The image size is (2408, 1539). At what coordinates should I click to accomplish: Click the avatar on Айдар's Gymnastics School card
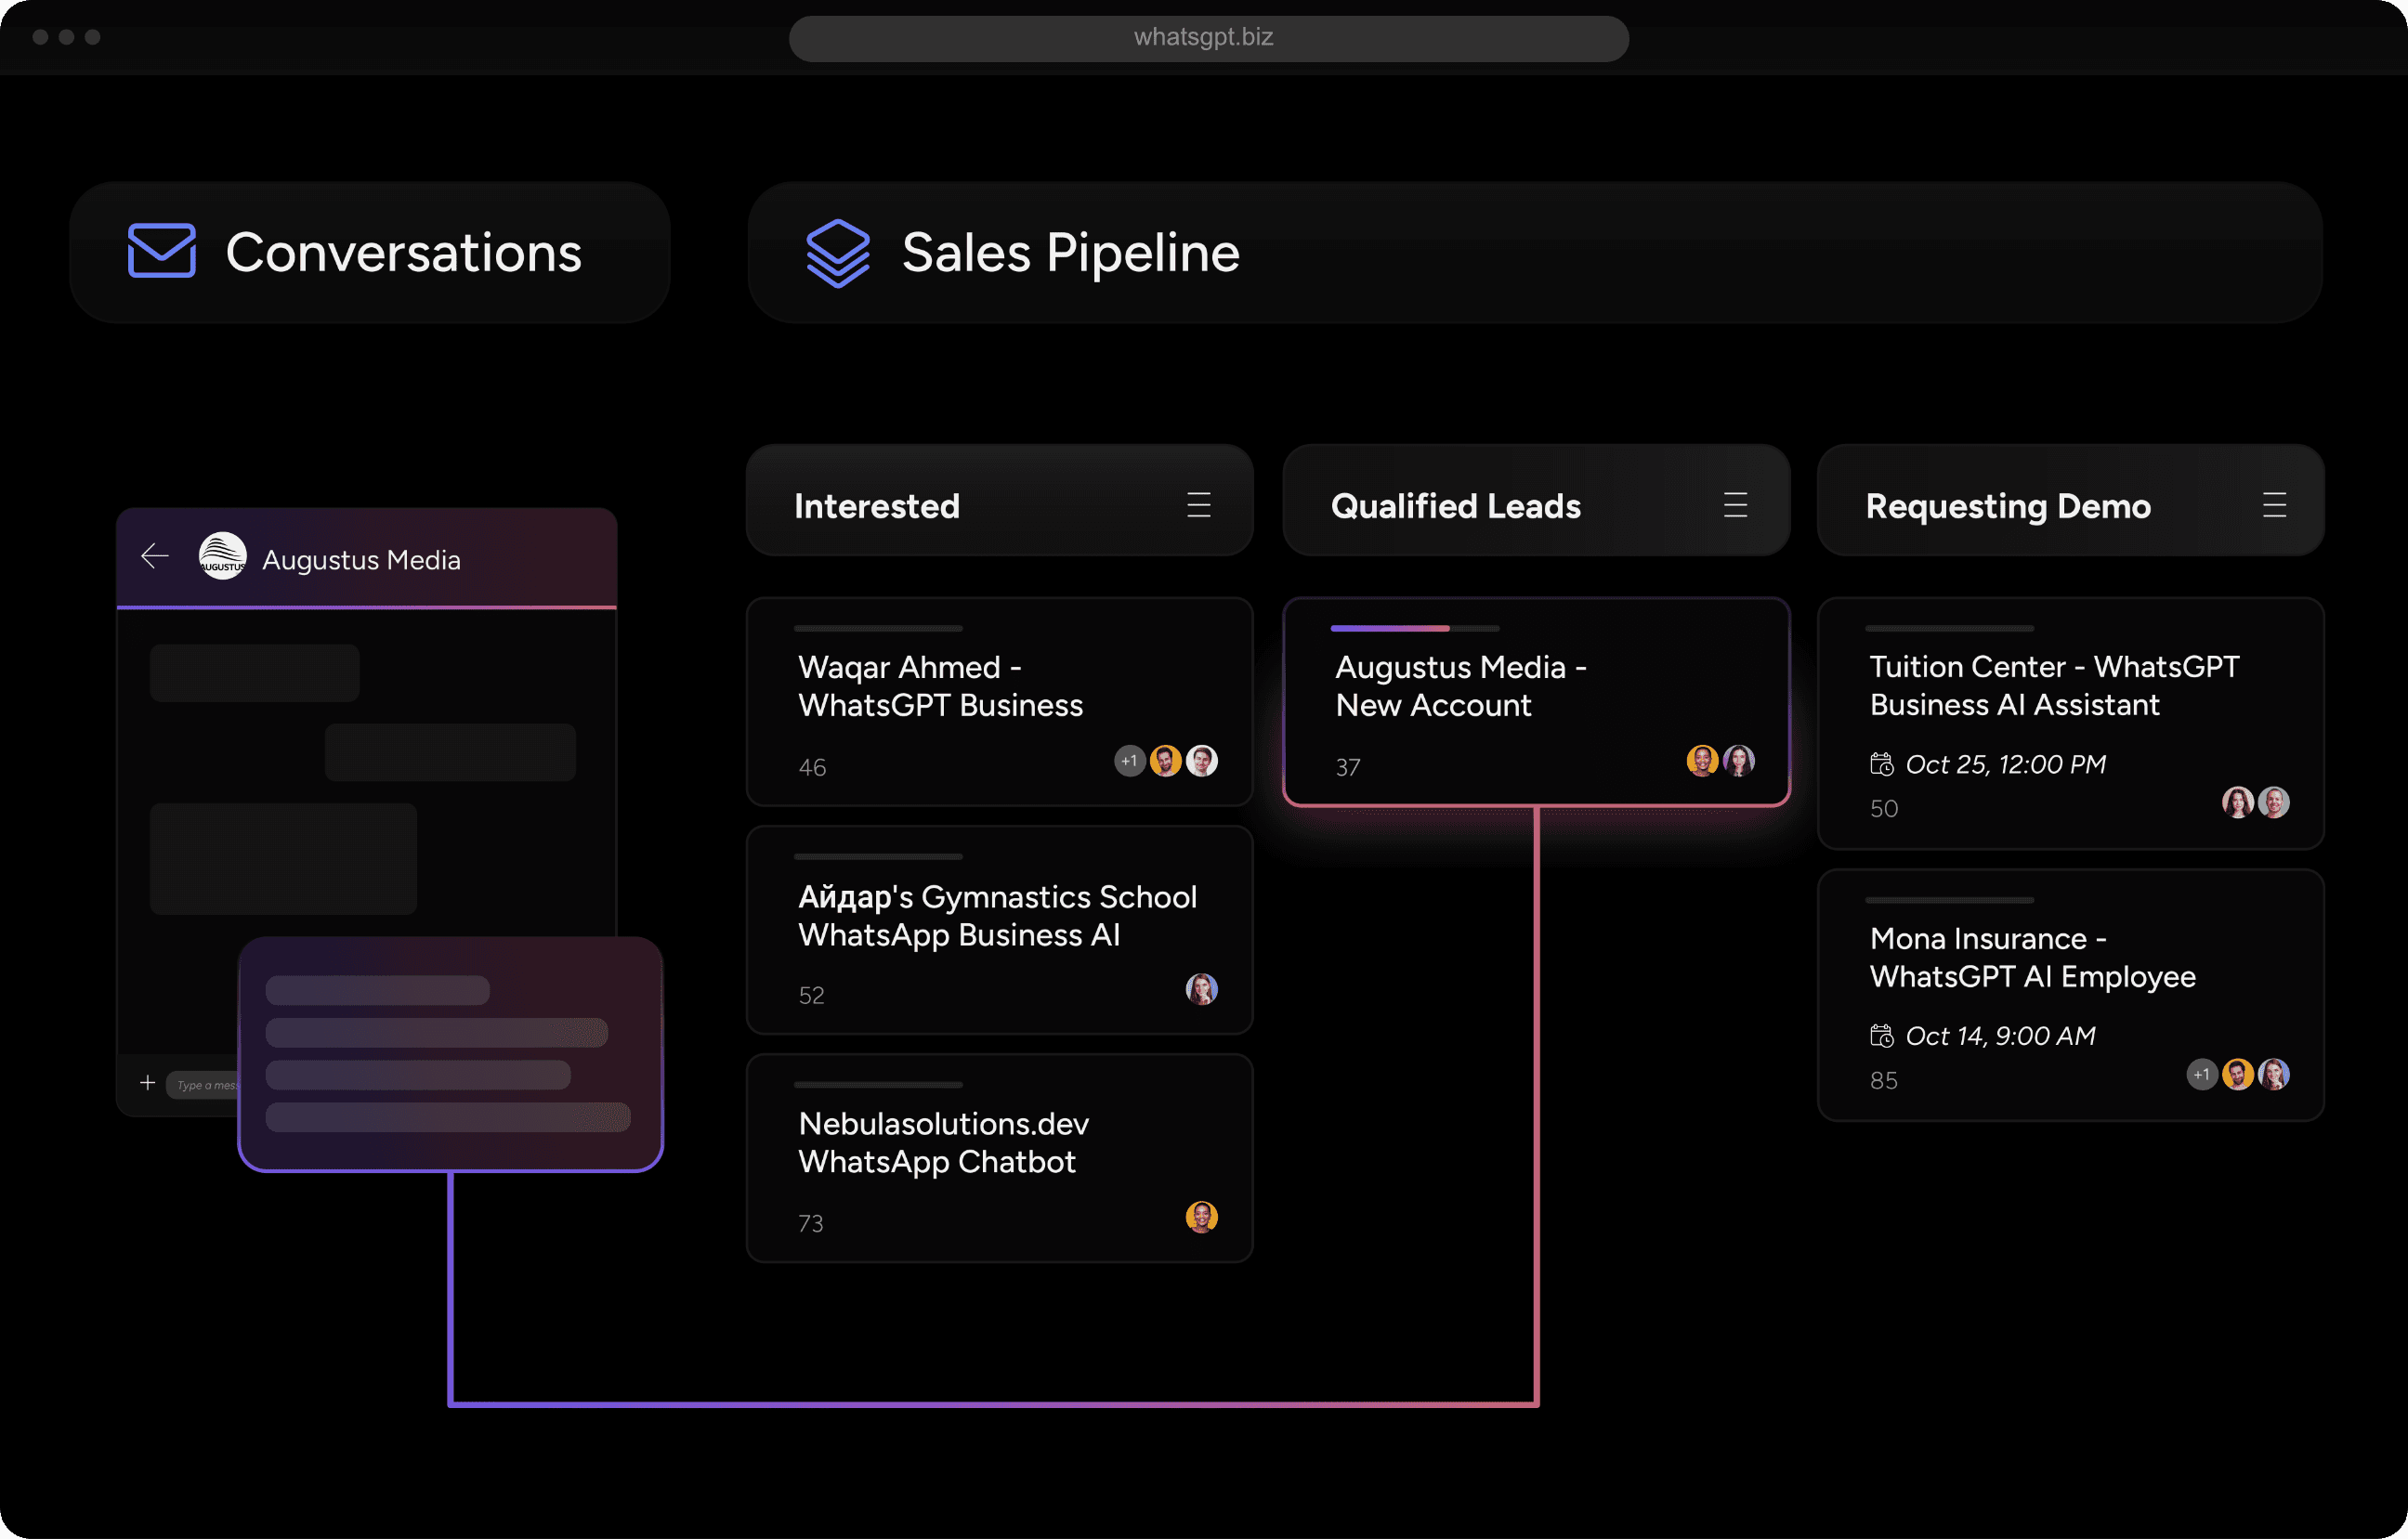tap(1203, 989)
